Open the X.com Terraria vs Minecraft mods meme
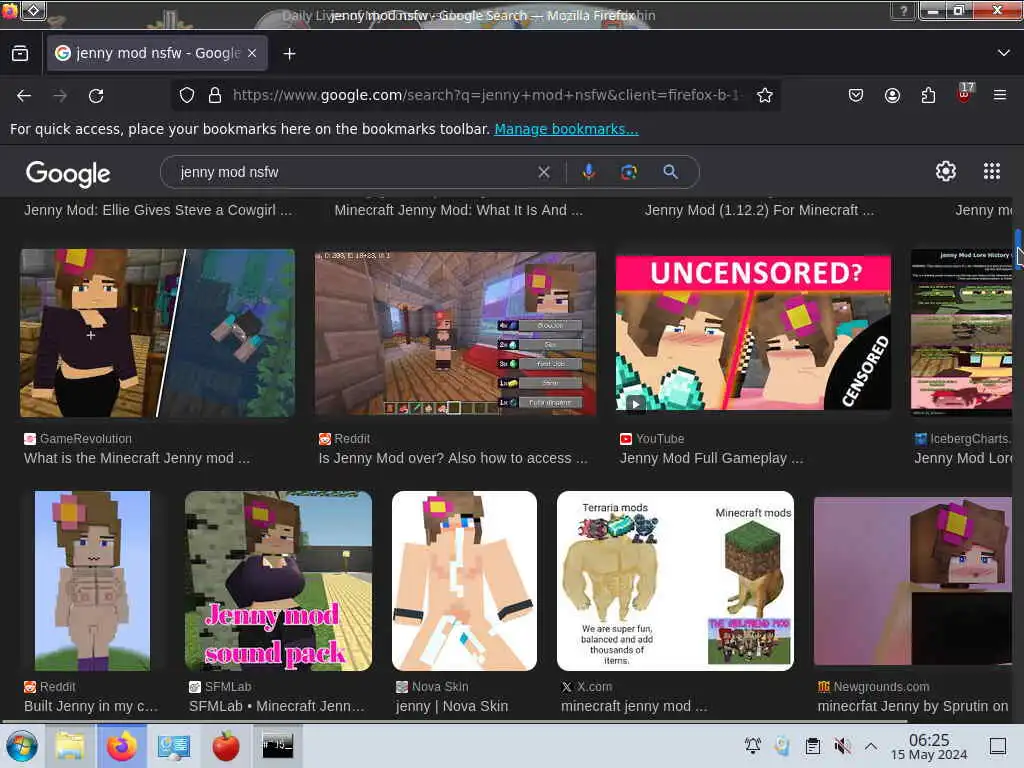The height and width of the screenshot is (768, 1024). pyautogui.click(x=675, y=581)
